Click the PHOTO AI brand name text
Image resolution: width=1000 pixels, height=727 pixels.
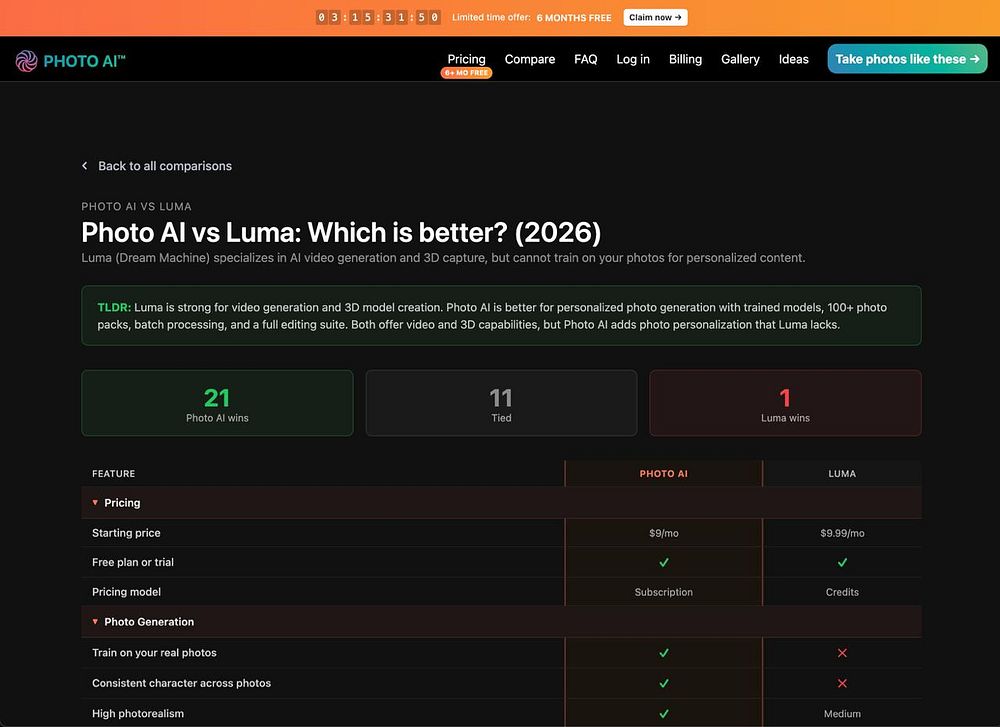(84, 61)
